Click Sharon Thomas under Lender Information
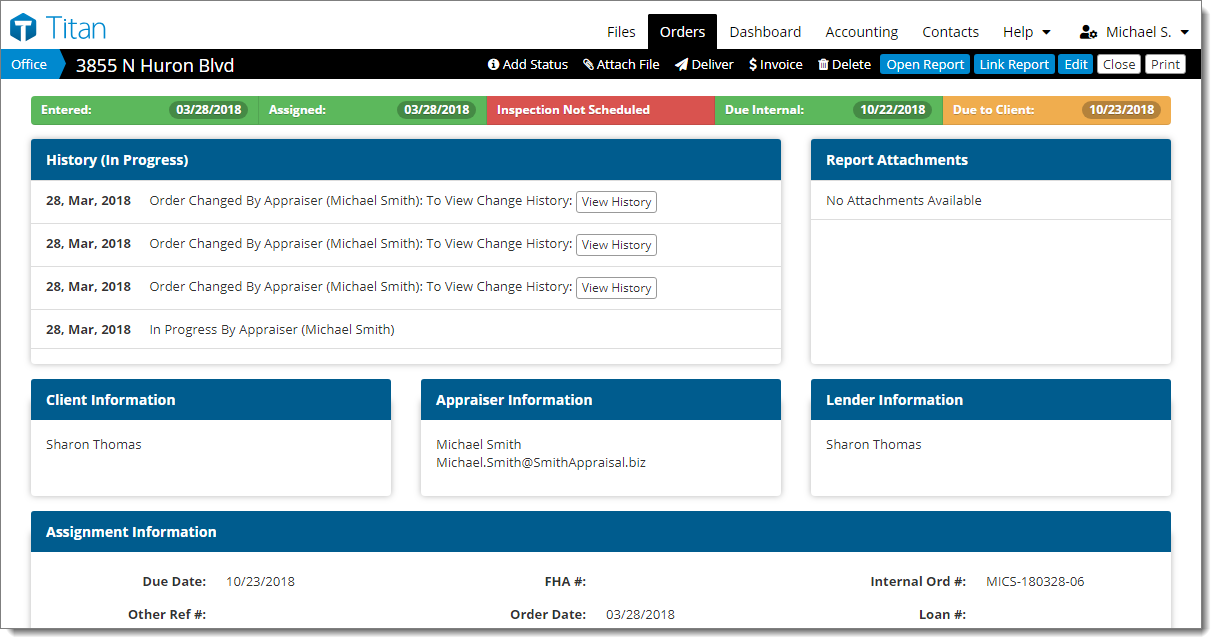The width and height of the screenshot is (1215, 640). [x=874, y=445]
